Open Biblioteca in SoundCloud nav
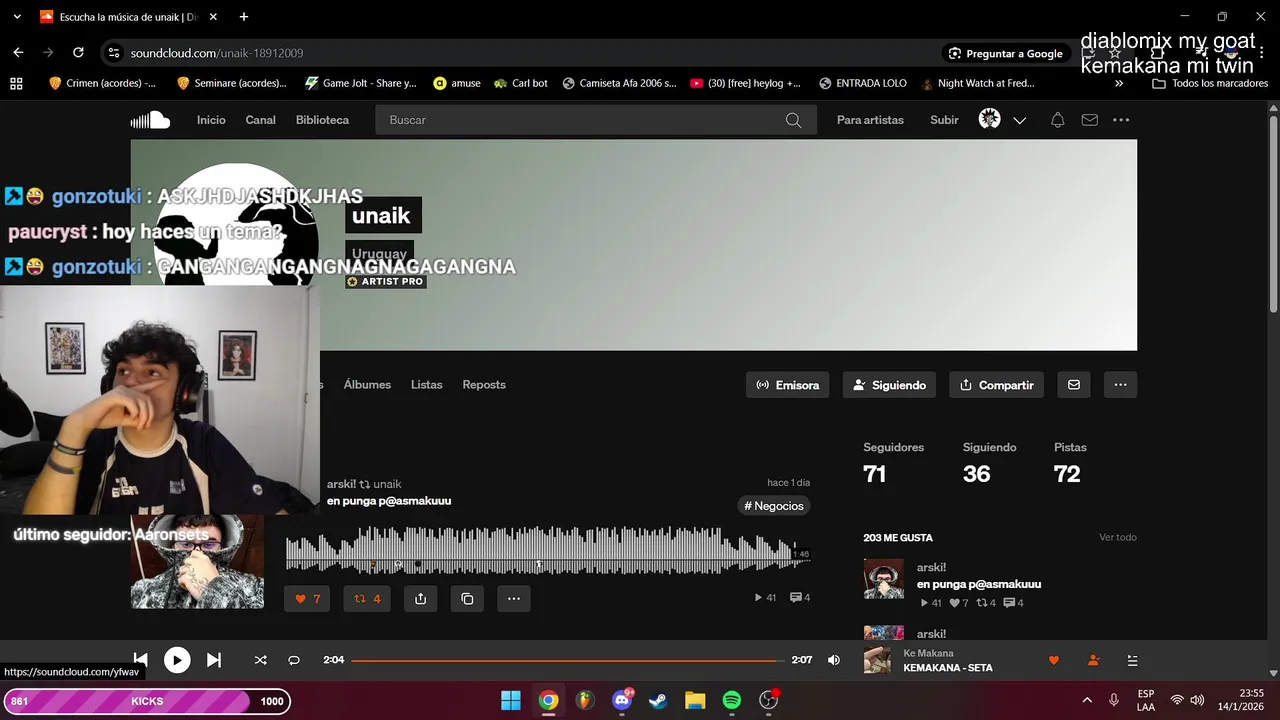 (322, 120)
